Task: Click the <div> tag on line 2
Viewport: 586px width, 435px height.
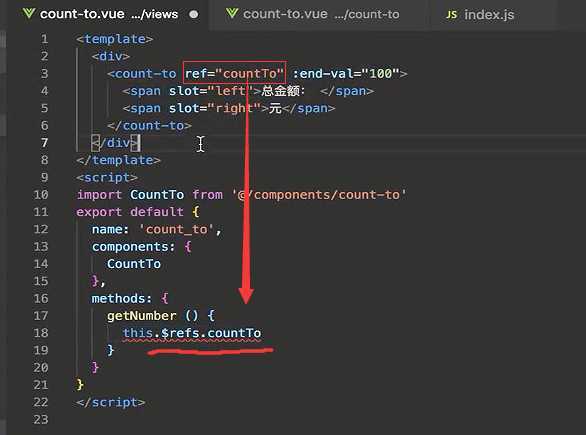Action: pos(111,56)
